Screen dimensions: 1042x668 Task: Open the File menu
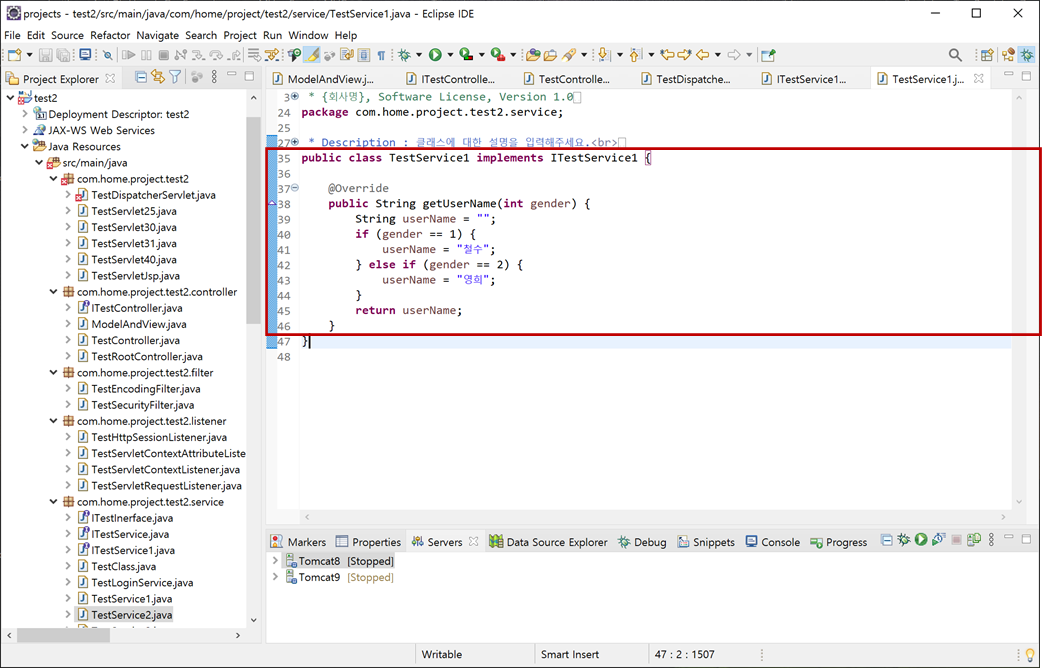pos(12,35)
